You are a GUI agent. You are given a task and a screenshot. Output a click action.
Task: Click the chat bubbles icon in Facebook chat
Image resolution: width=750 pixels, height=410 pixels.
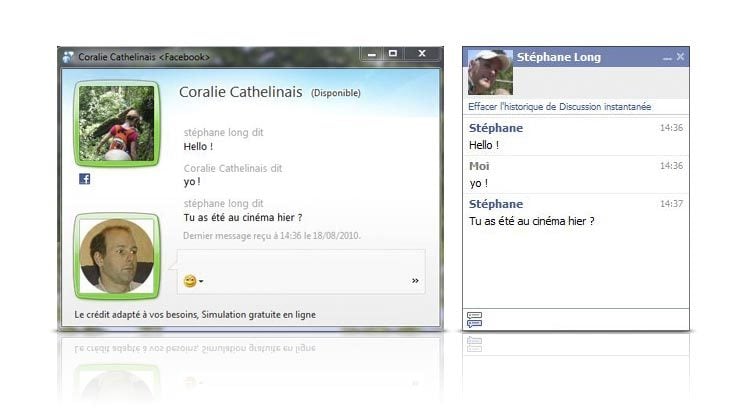coord(474,320)
